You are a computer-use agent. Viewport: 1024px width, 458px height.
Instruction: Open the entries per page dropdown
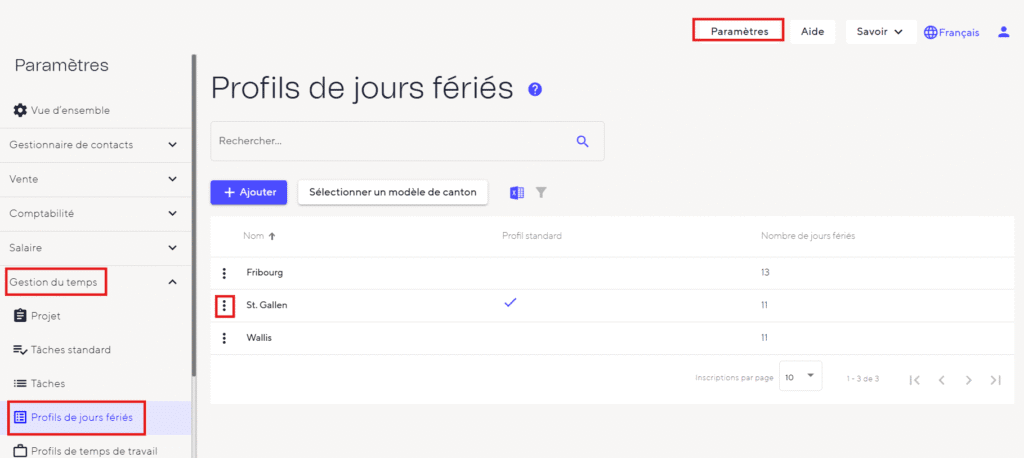(800, 378)
